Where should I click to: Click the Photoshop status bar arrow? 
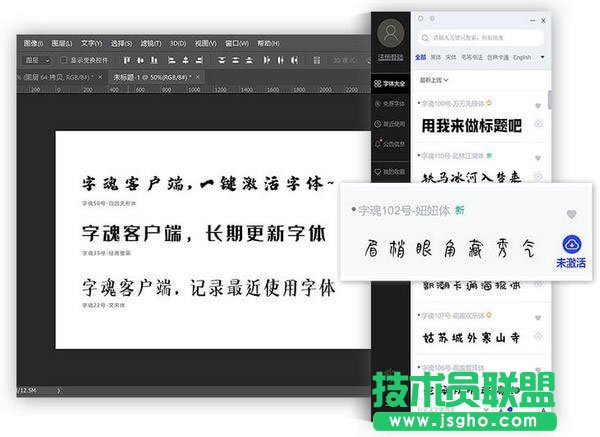point(58,391)
